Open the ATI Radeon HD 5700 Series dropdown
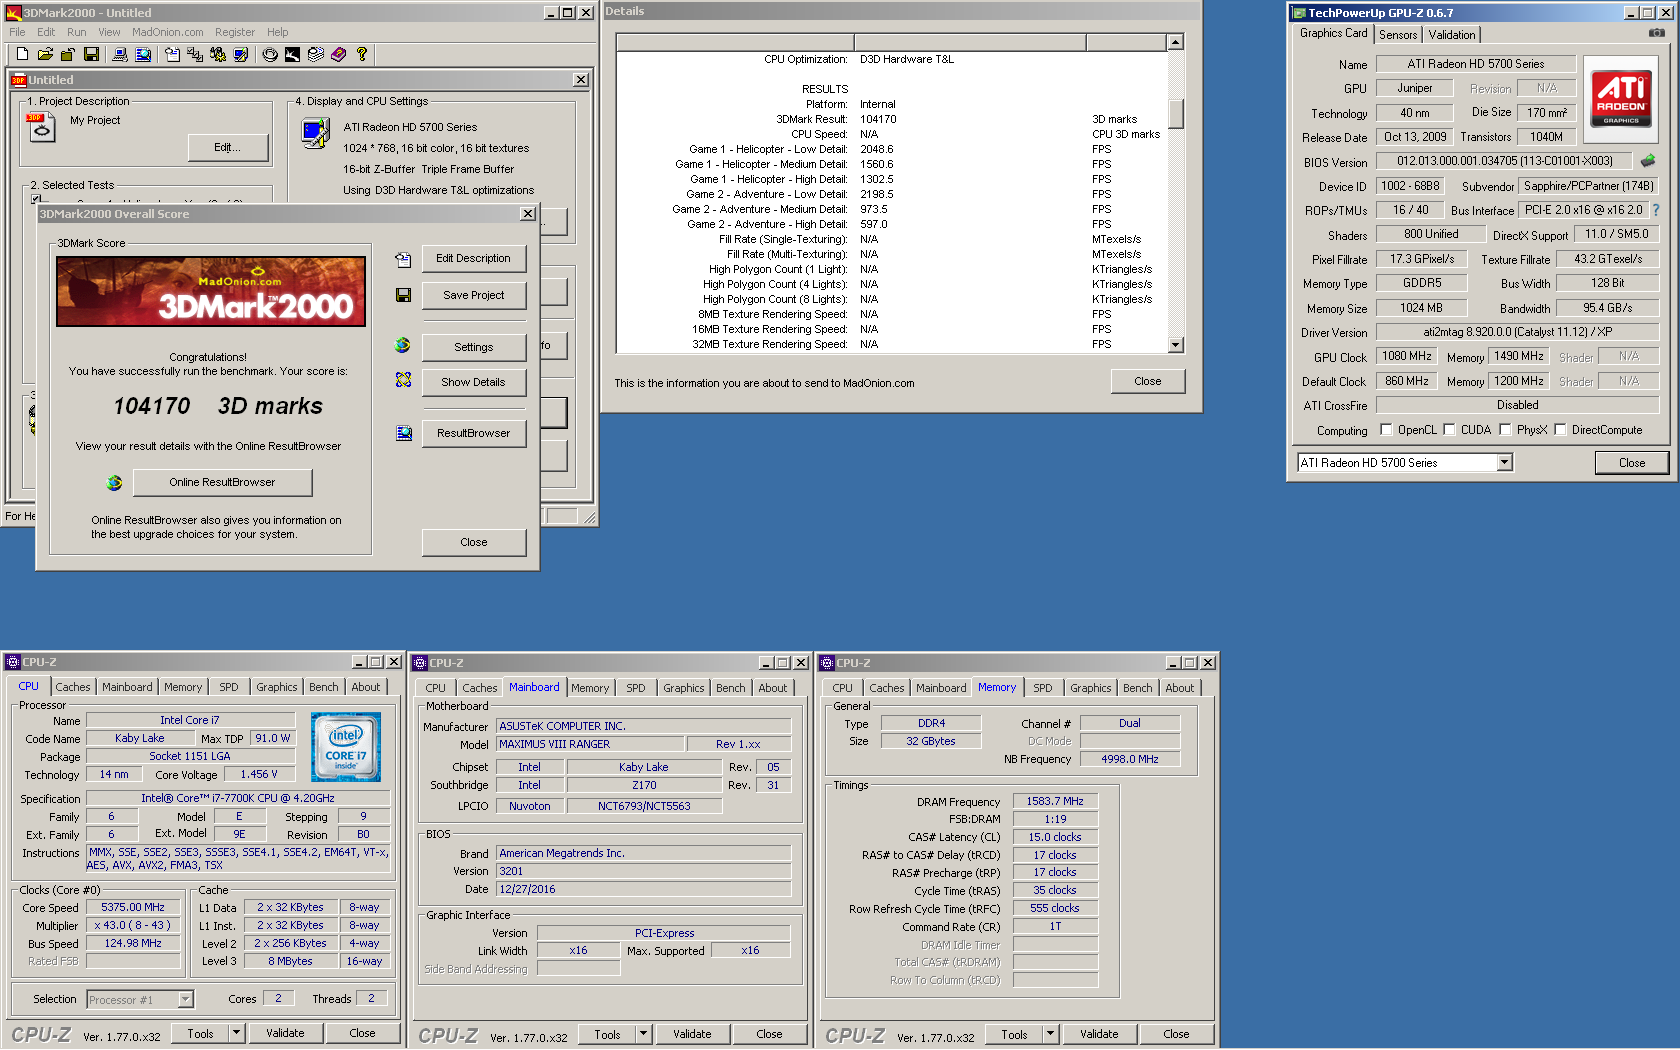1680x1050 pixels. [x=1504, y=462]
